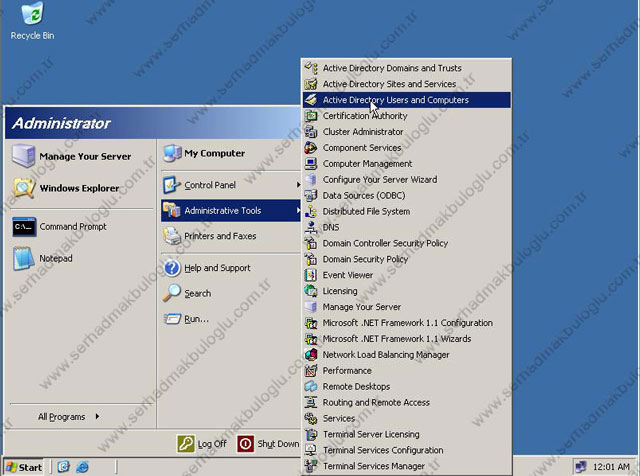Open Terminal Server Licensing
The image size is (640, 476).
(407, 434)
